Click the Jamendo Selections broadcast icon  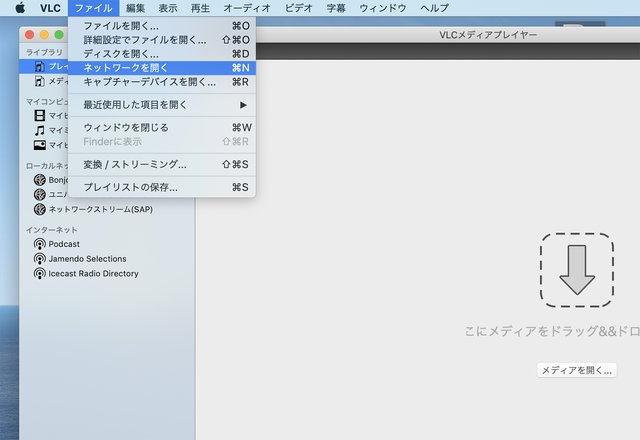pos(40,258)
